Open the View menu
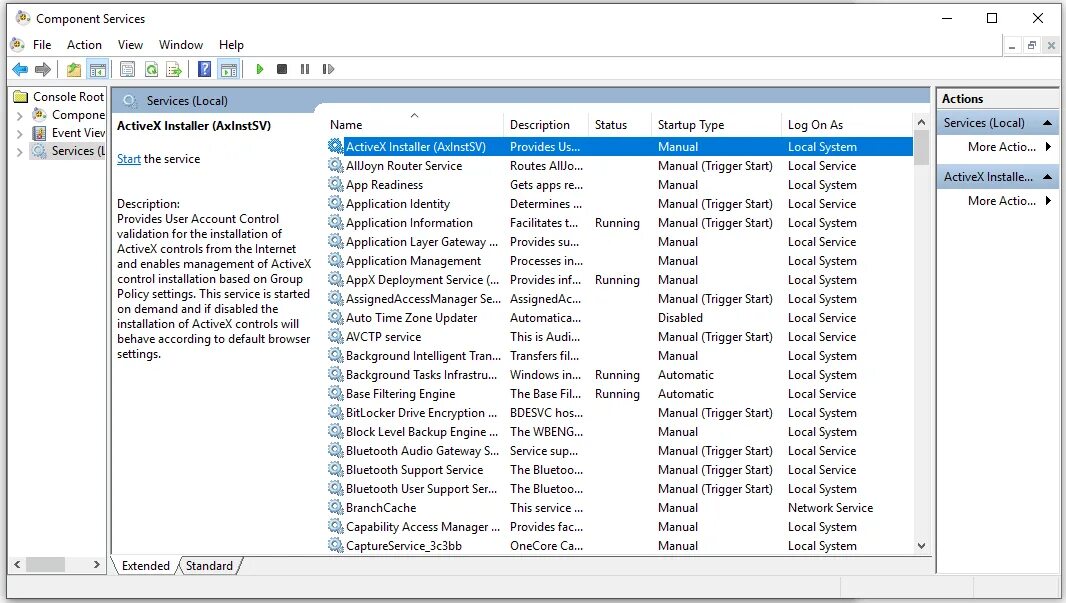Viewport: 1066px width, 603px height. [x=130, y=45]
